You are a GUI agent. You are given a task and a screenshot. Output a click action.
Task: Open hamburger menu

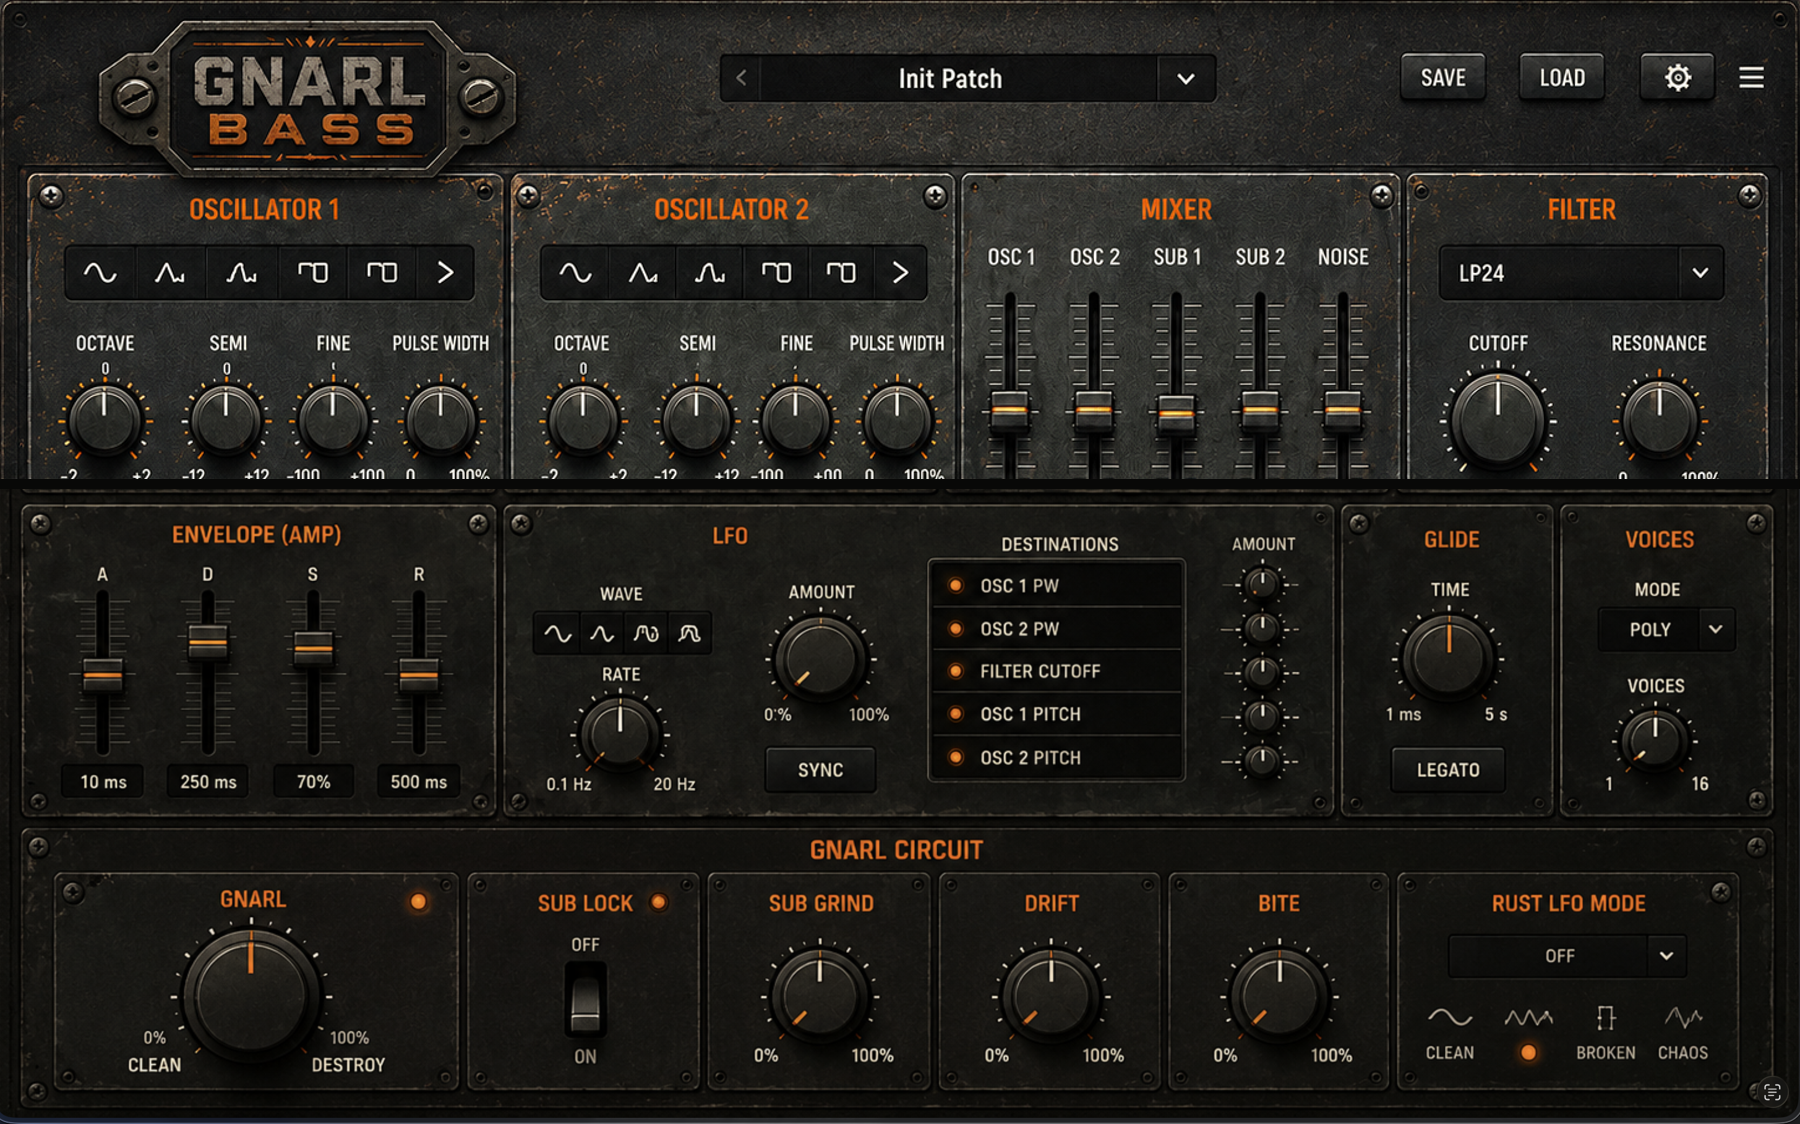(x=1751, y=77)
